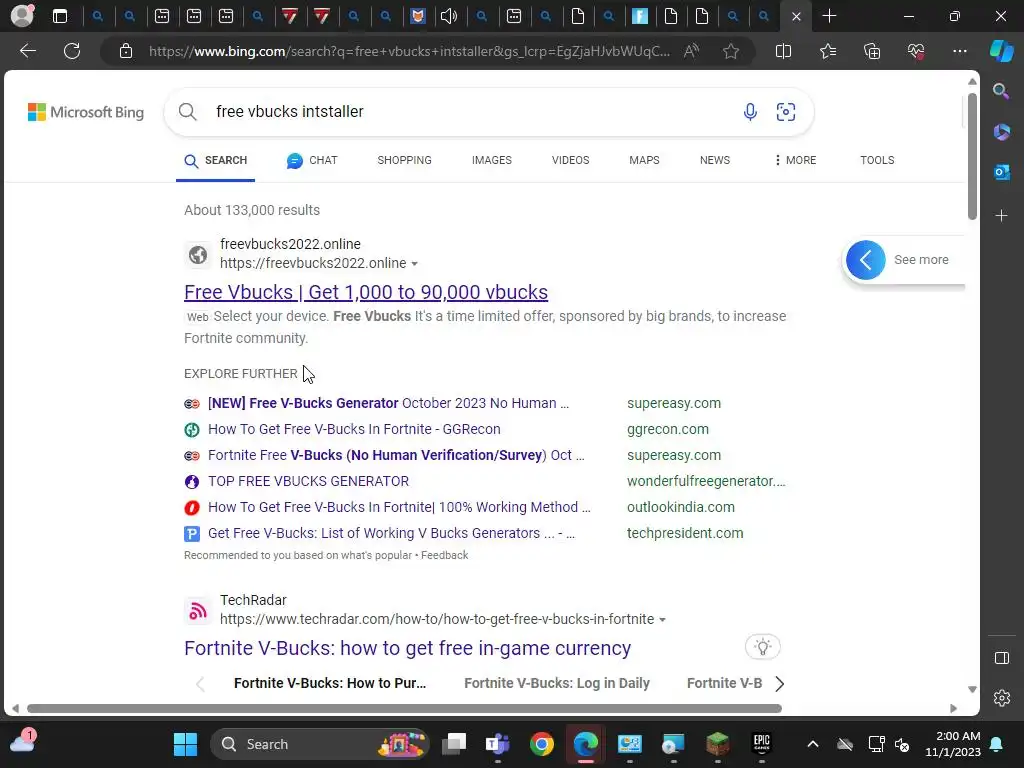Image resolution: width=1024 pixels, height=768 pixels.
Task: Switch to the NEWS tab
Action: (x=714, y=160)
